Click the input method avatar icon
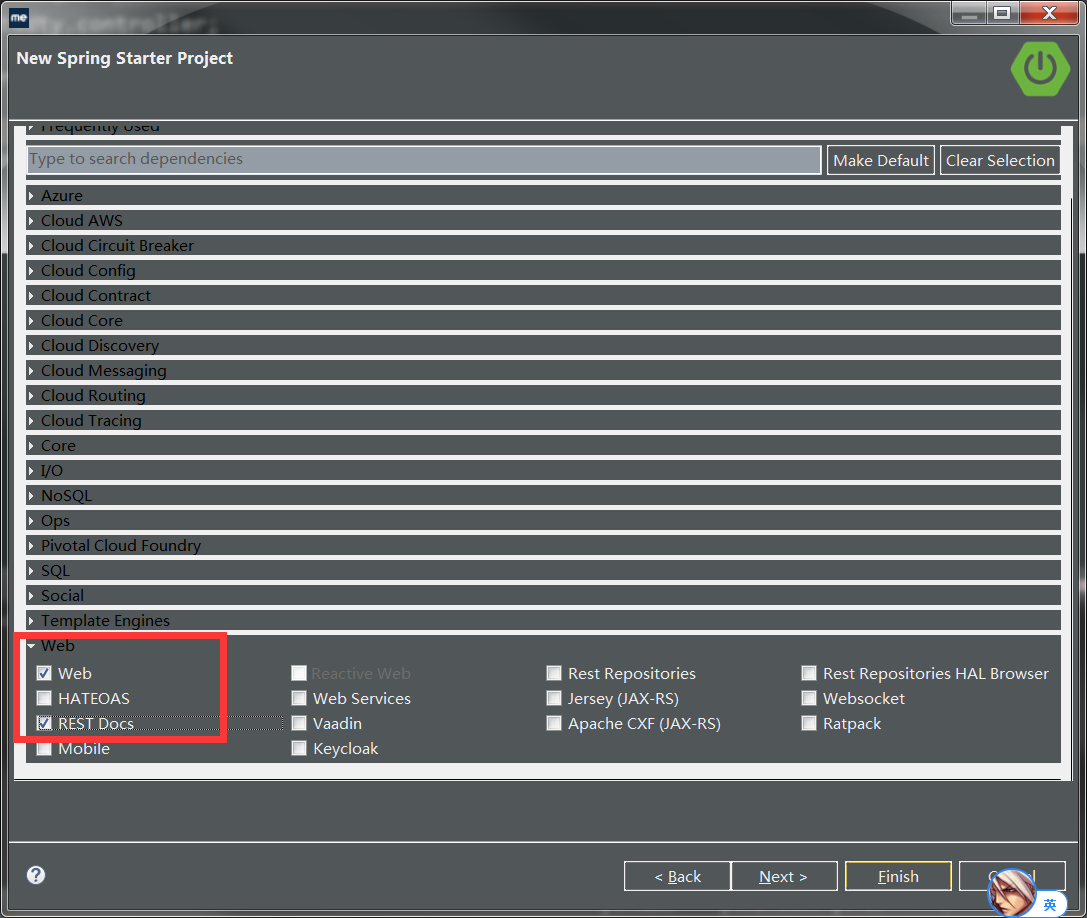Viewport: 1087px width, 918px height. click(x=1011, y=893)
